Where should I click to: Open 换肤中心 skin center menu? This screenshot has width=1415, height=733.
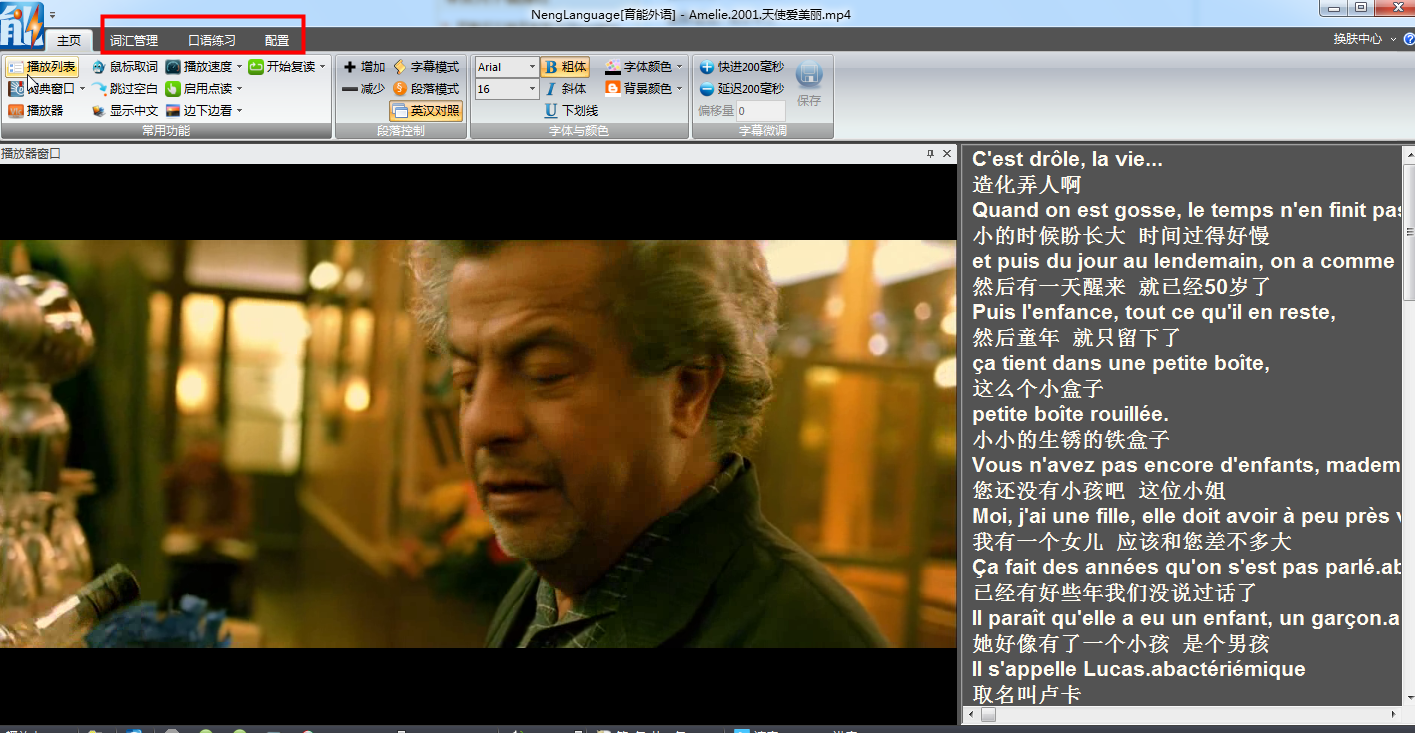point(1364,39)
